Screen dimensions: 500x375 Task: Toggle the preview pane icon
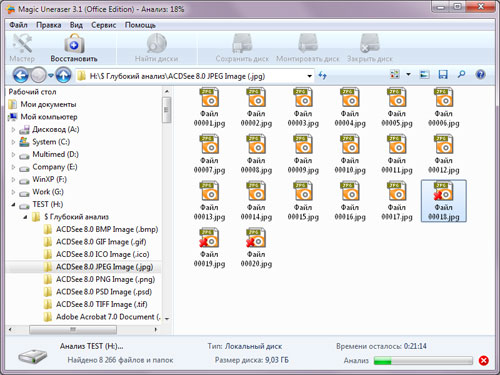[424, 74]
